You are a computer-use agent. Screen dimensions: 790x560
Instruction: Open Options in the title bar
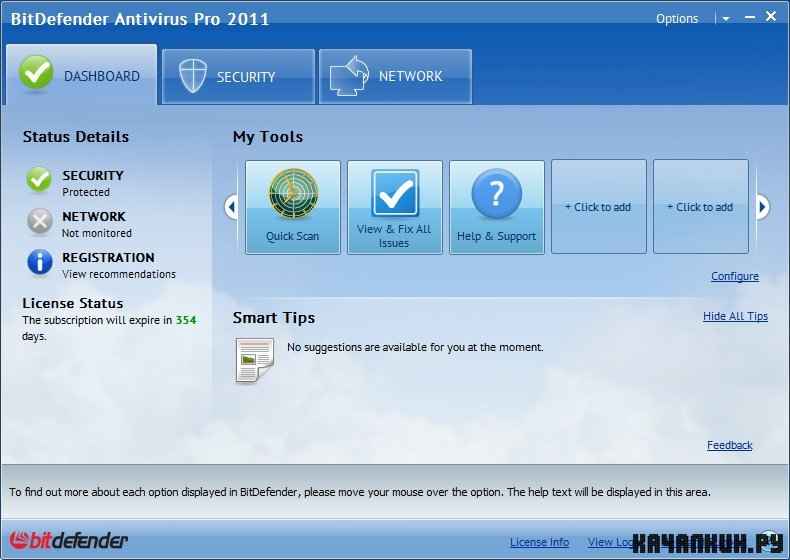pos(677,19)
